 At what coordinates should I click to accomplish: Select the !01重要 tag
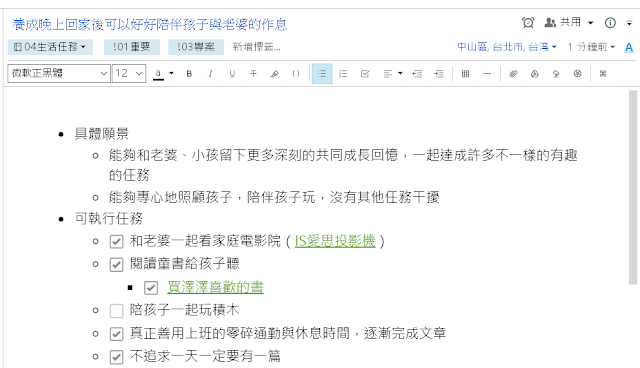point(132,47)
